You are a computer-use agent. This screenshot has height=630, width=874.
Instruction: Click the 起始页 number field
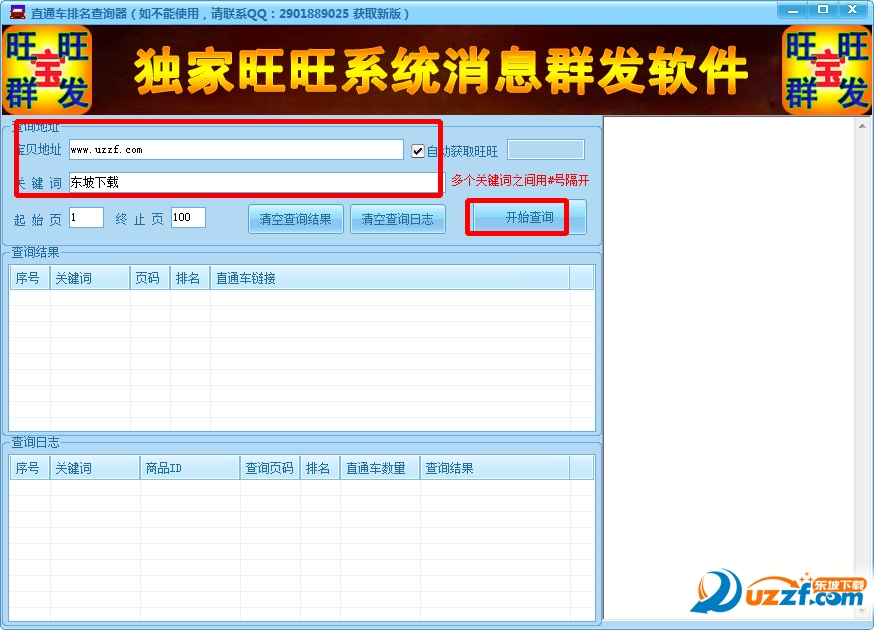pyautogui.click(x=86, y=217)
